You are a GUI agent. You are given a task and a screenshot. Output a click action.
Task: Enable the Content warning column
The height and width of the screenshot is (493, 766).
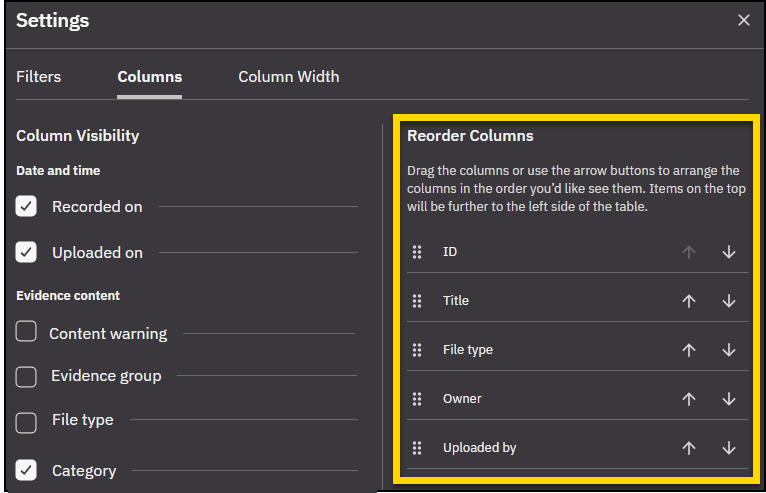pos(27,333)
